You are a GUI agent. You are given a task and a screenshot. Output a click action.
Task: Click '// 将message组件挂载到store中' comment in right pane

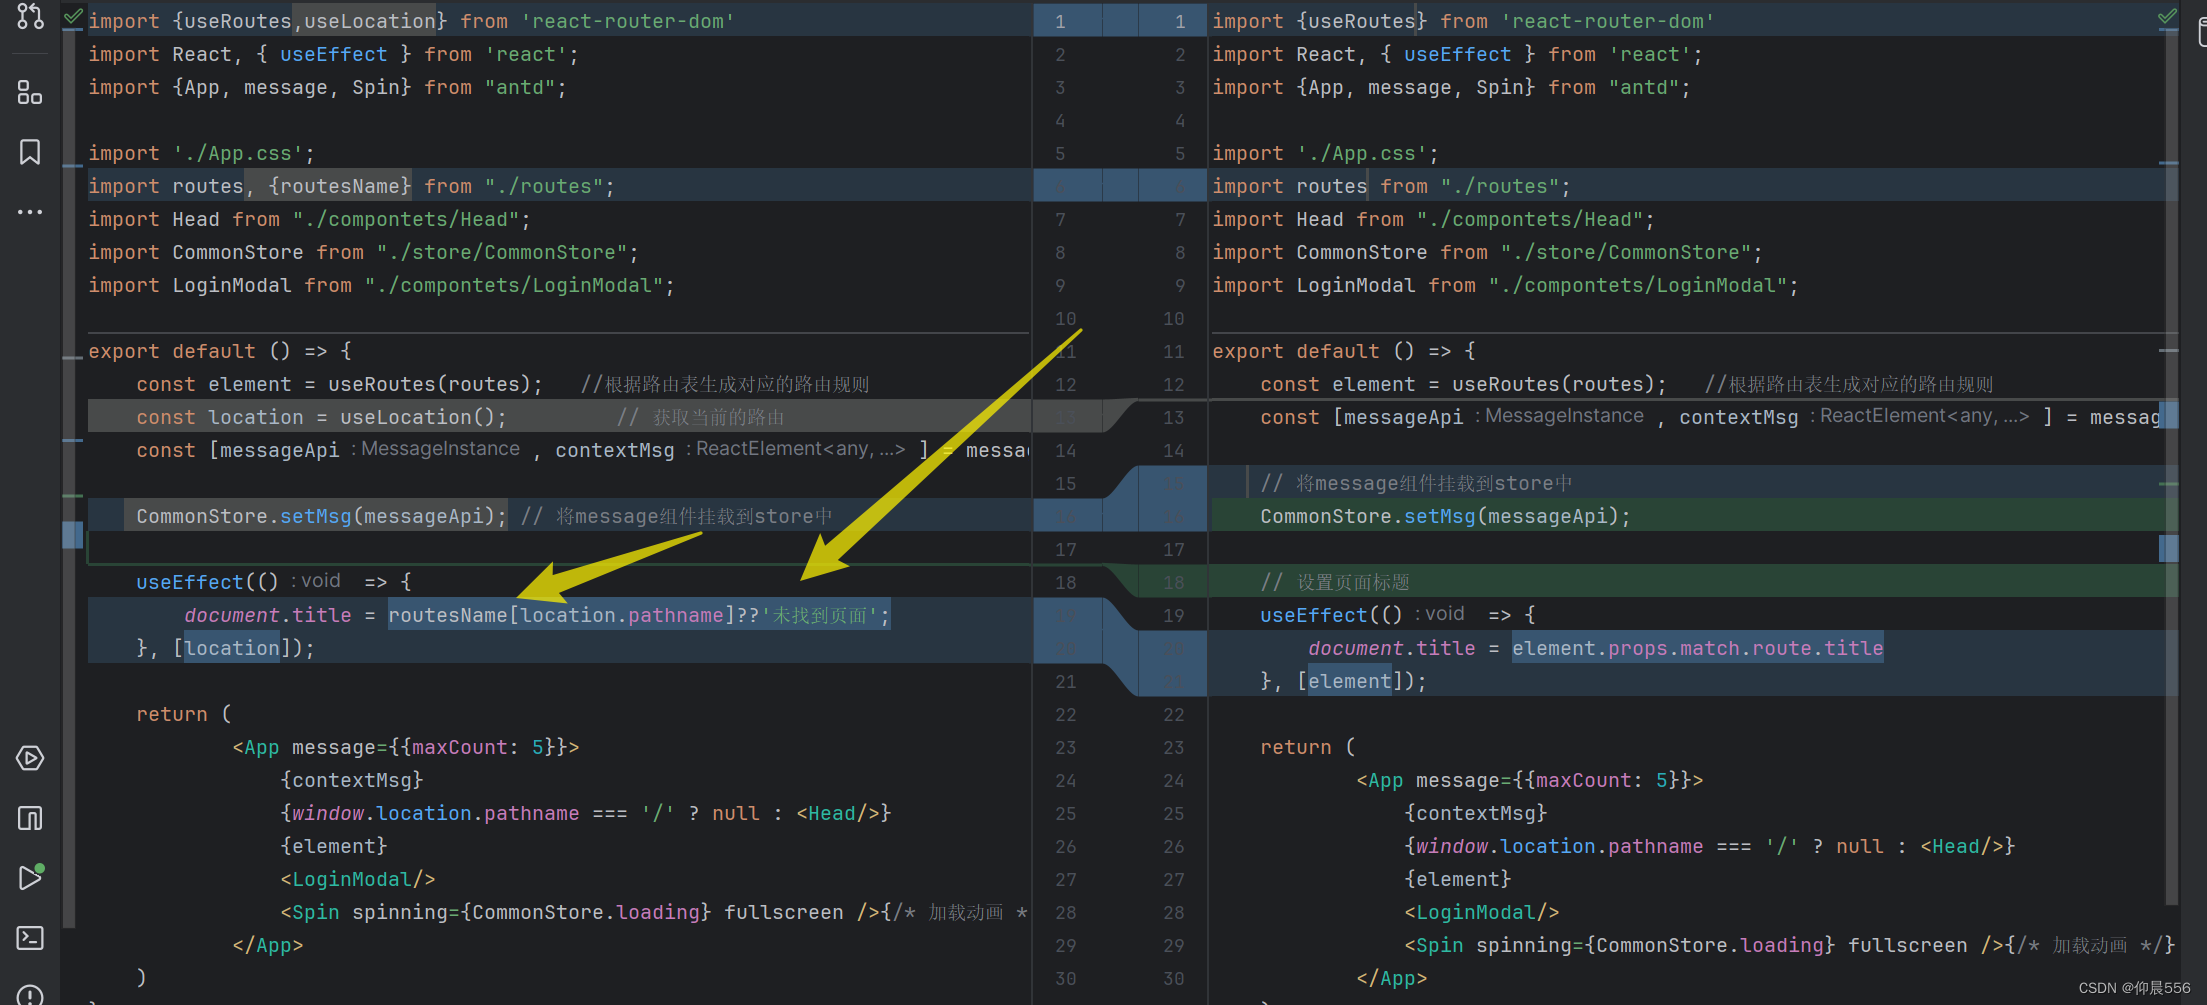[1416, 483]
